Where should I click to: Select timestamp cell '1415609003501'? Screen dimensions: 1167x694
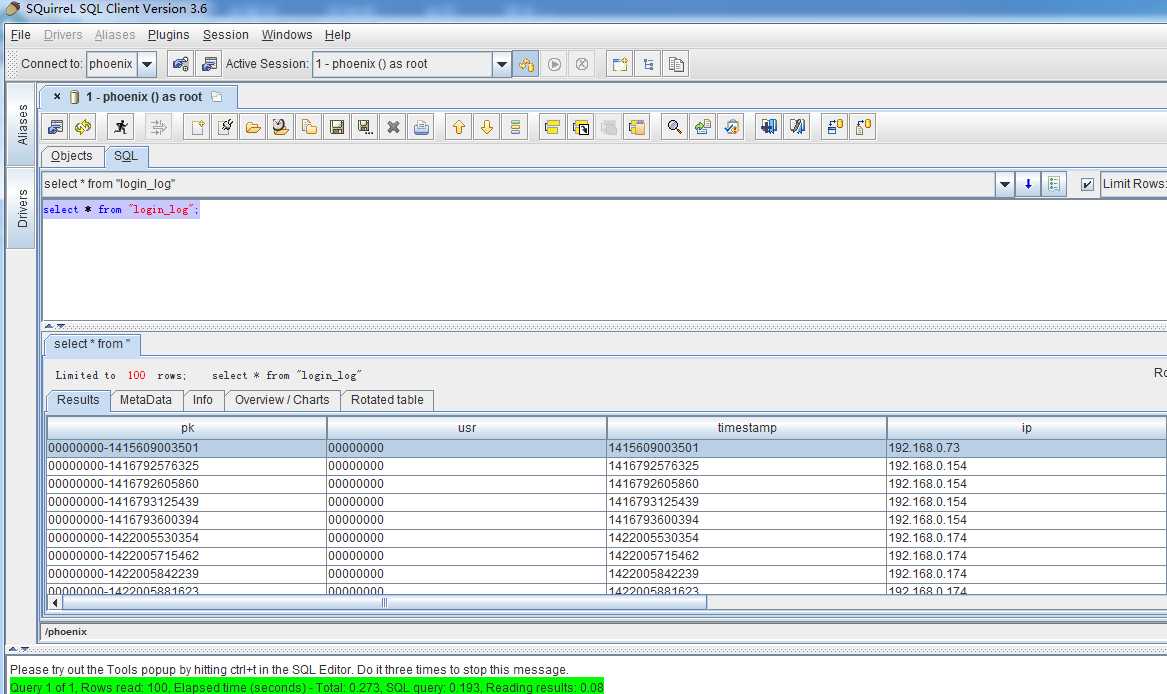pos(746,448)
